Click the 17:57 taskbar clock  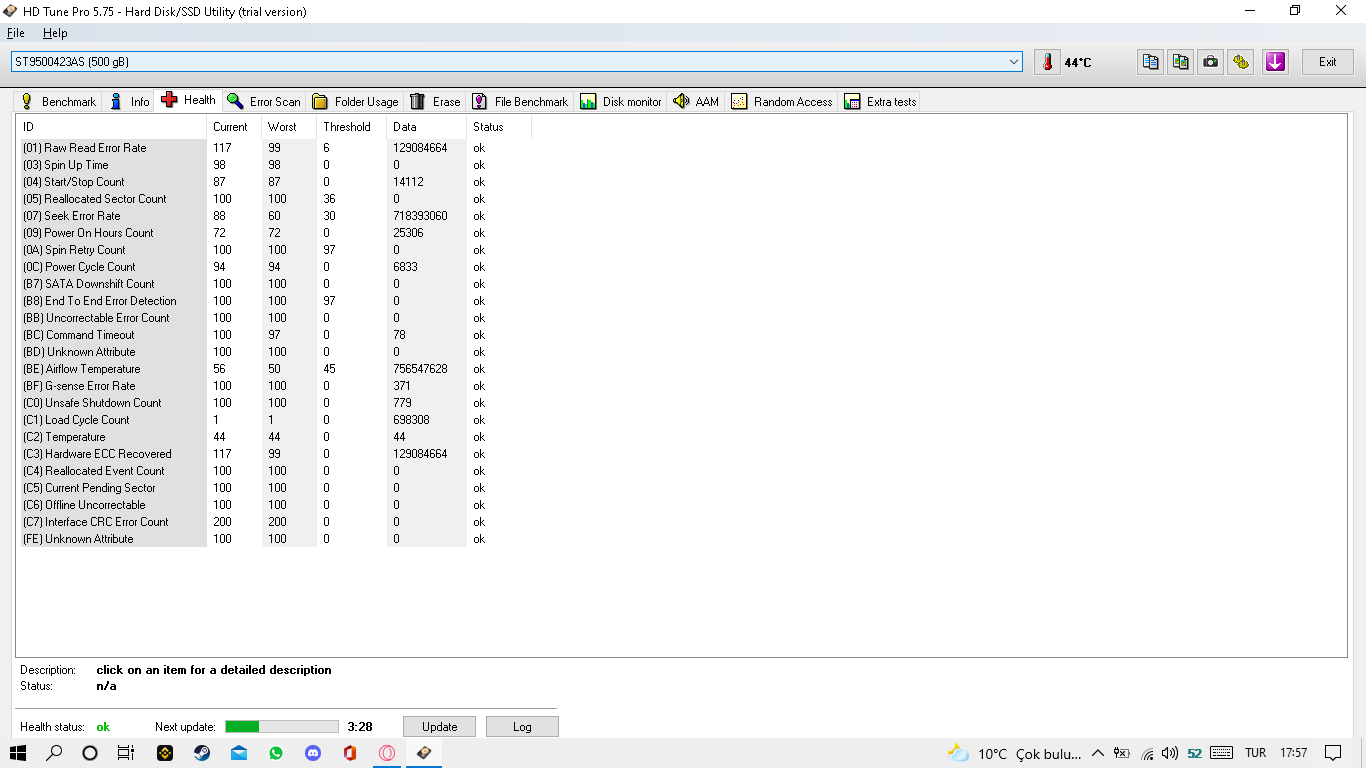point(1293,753)
